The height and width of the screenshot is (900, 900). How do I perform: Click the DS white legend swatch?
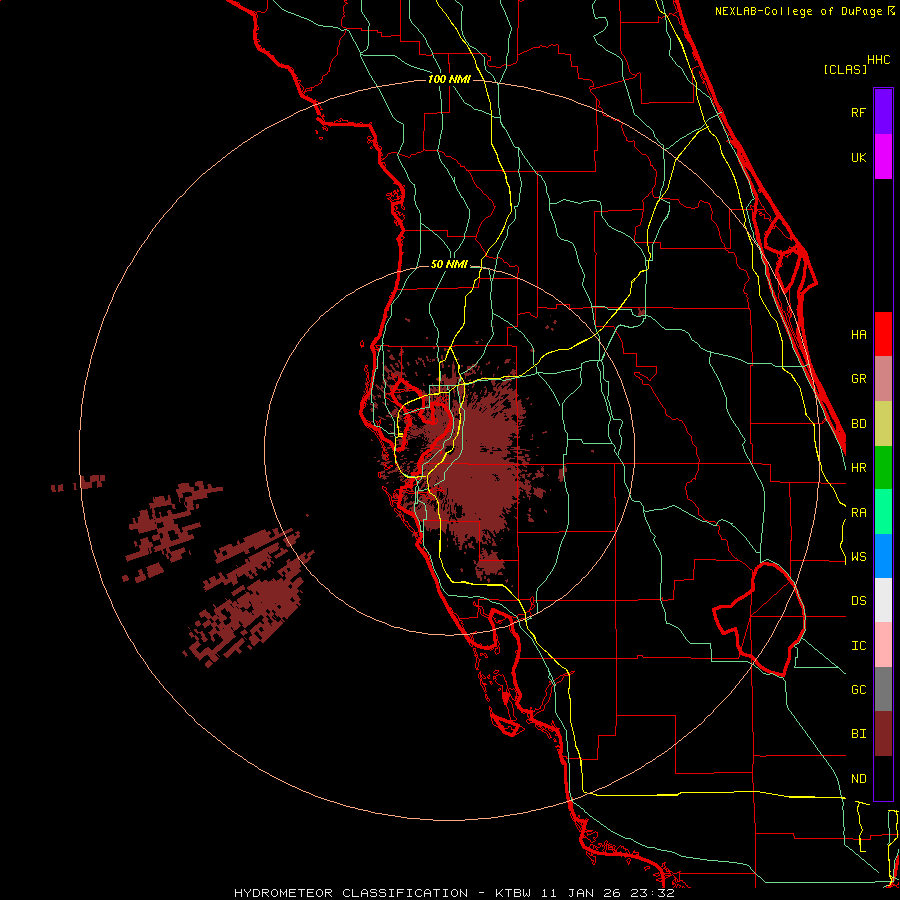pos(883,600)
